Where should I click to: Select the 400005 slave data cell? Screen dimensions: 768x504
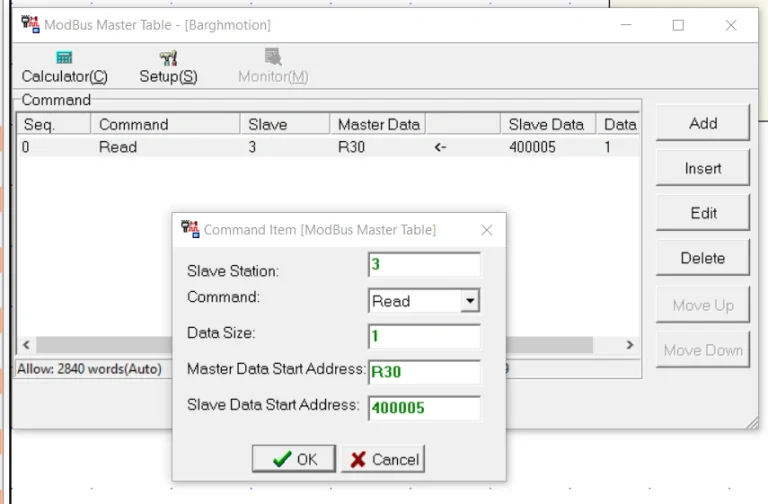click(532, 147)
